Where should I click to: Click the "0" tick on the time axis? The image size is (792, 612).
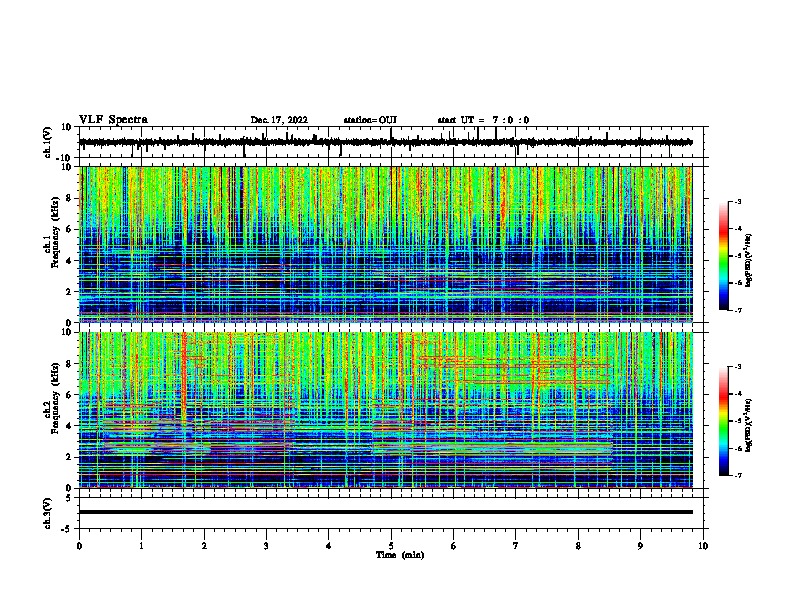[79, 545]
